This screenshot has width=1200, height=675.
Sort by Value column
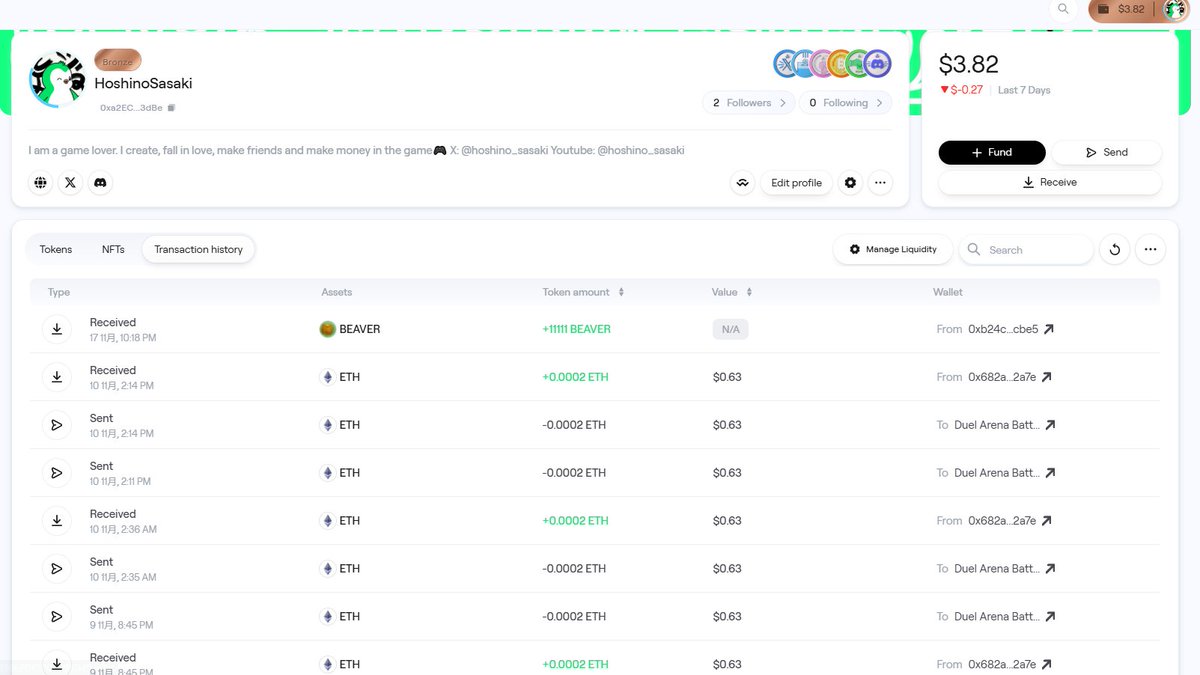pos(749,292)
